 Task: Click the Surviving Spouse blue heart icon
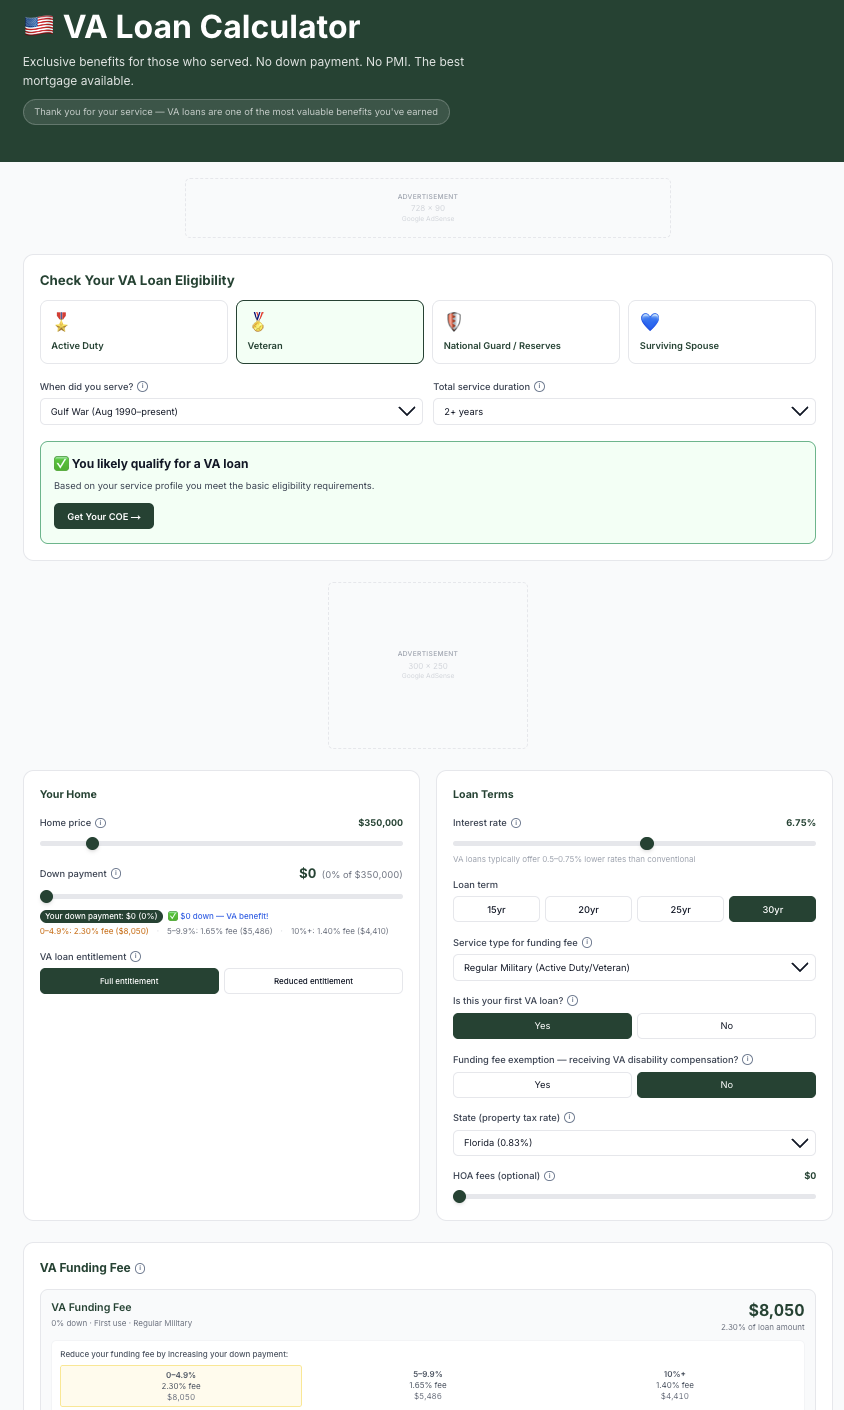click(650, 322)
